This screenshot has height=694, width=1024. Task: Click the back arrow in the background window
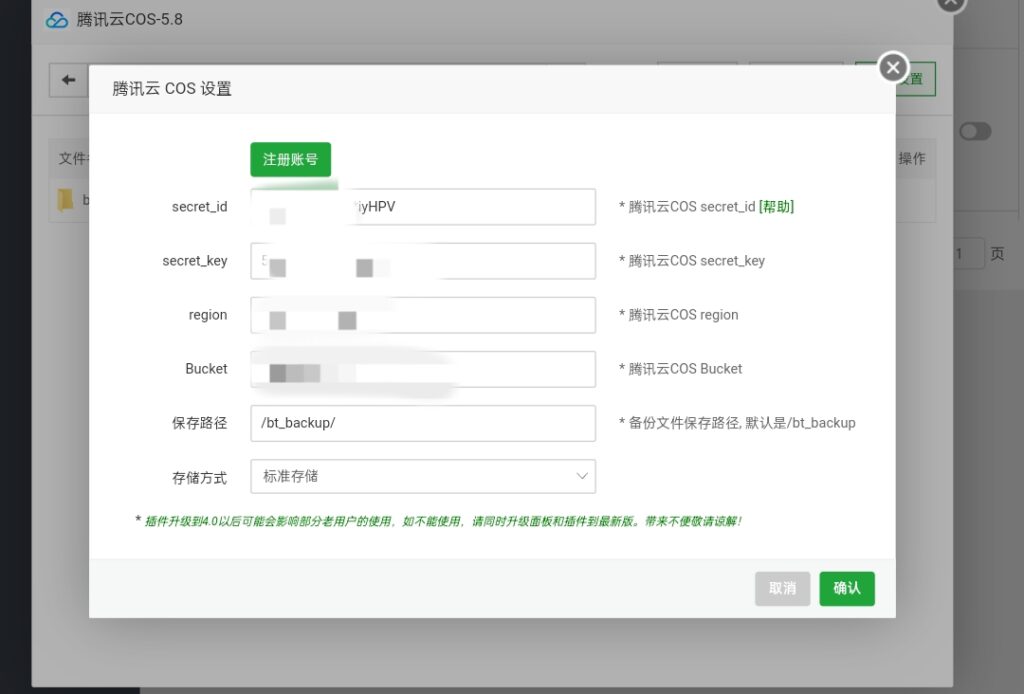click(x=69, y=80)
